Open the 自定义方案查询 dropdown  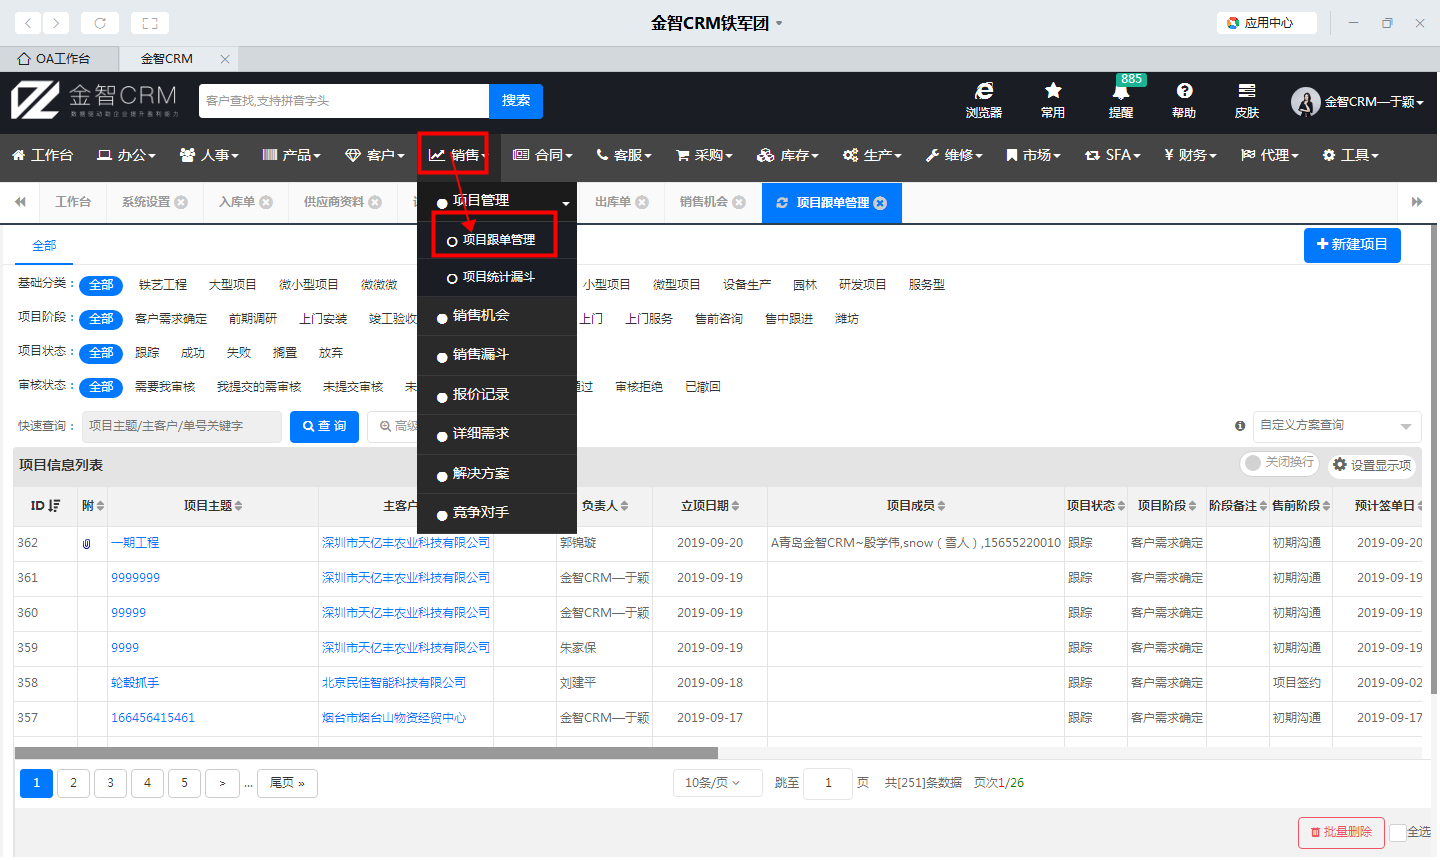(x=1337, y=426)
